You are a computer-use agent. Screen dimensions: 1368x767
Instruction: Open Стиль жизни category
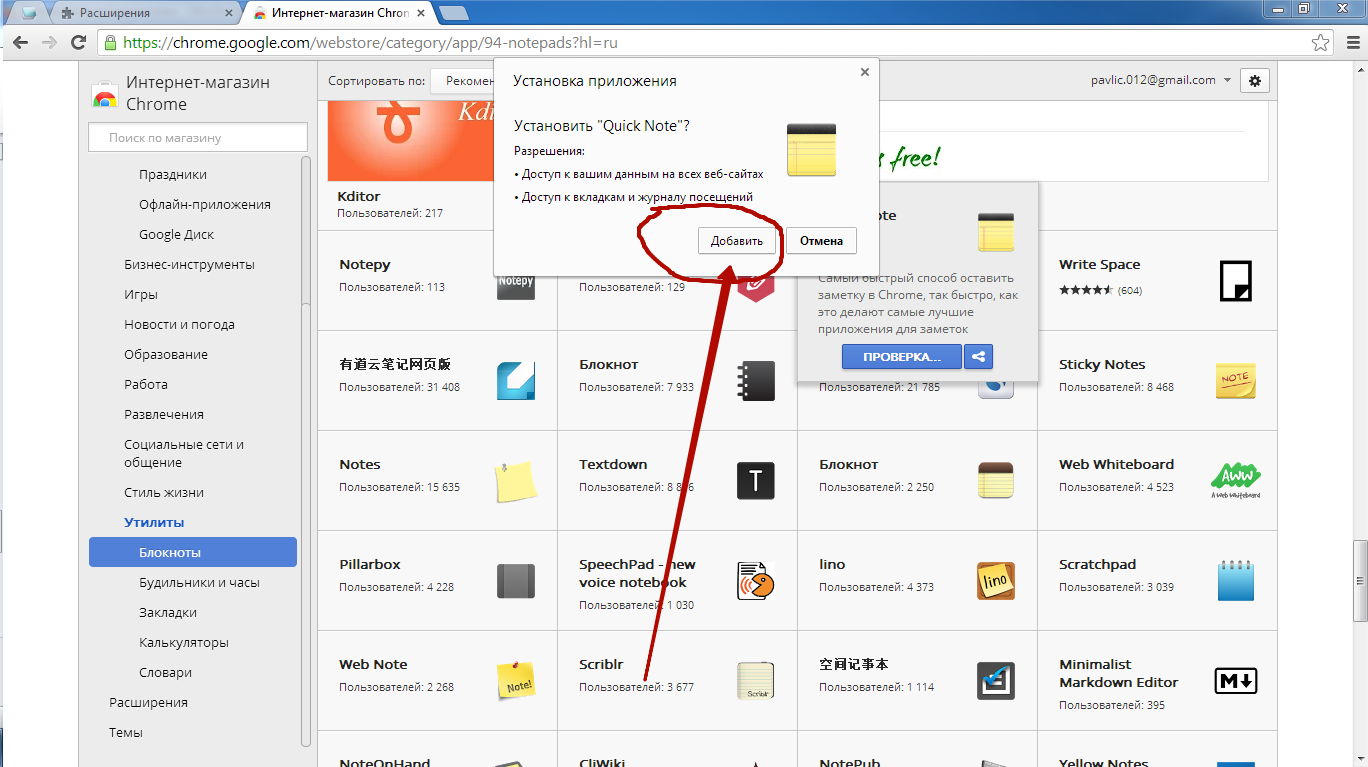click(x=164, y=492)
